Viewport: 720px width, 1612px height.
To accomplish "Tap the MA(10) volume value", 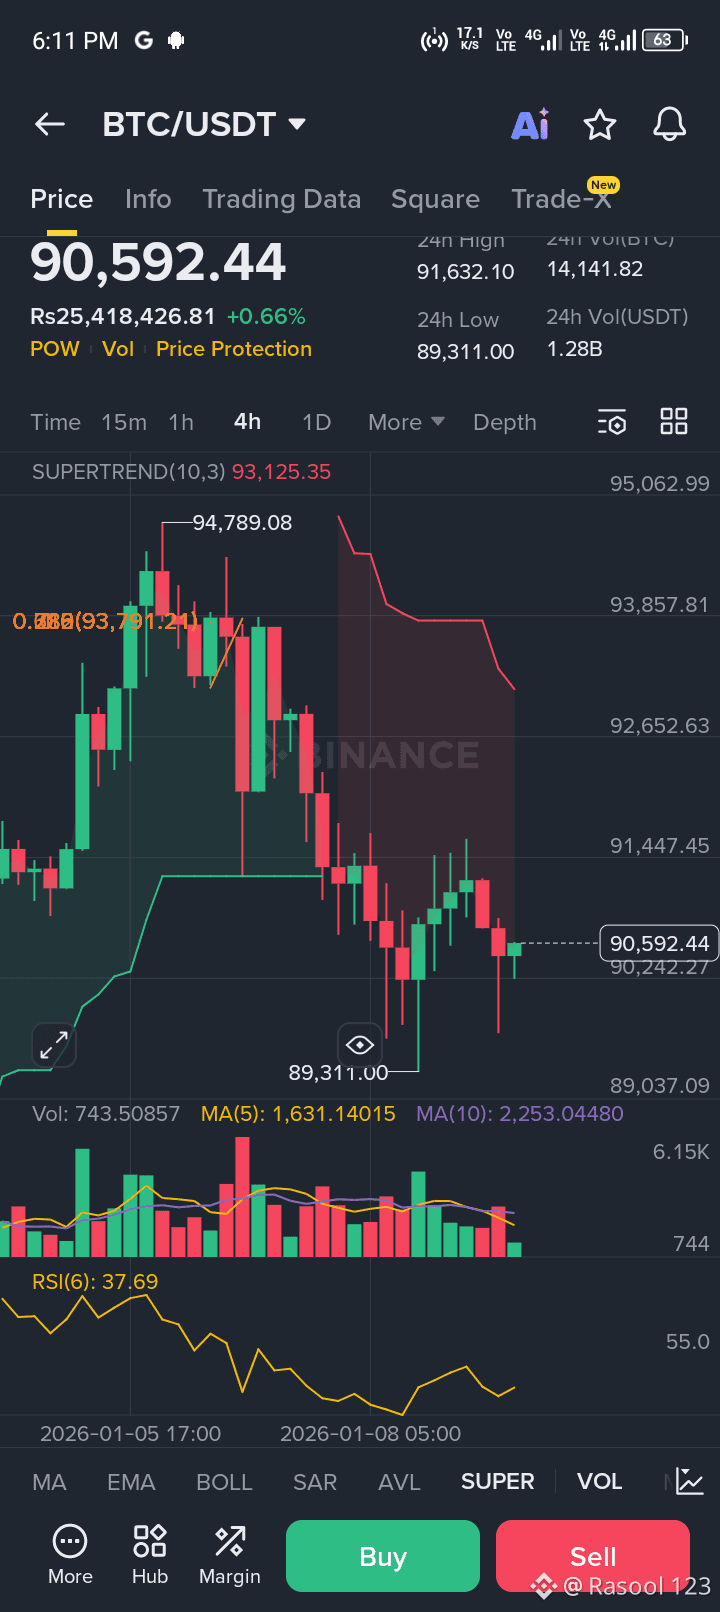I will (x=520, y=1114).
